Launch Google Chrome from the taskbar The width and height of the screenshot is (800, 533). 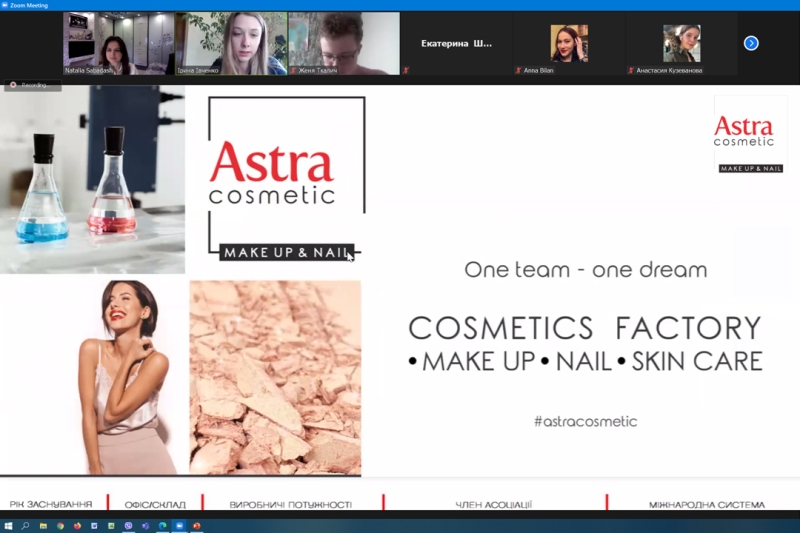coord(60,526)
